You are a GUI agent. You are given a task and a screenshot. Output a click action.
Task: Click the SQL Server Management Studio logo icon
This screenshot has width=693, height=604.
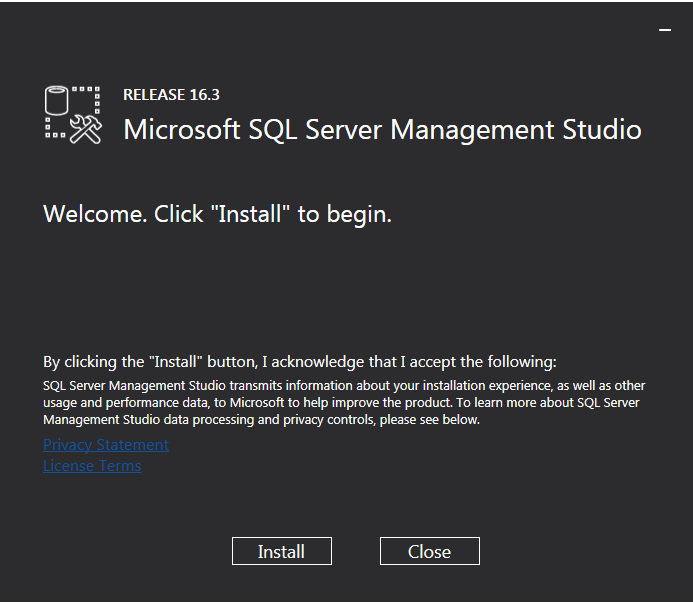point(73,114)
